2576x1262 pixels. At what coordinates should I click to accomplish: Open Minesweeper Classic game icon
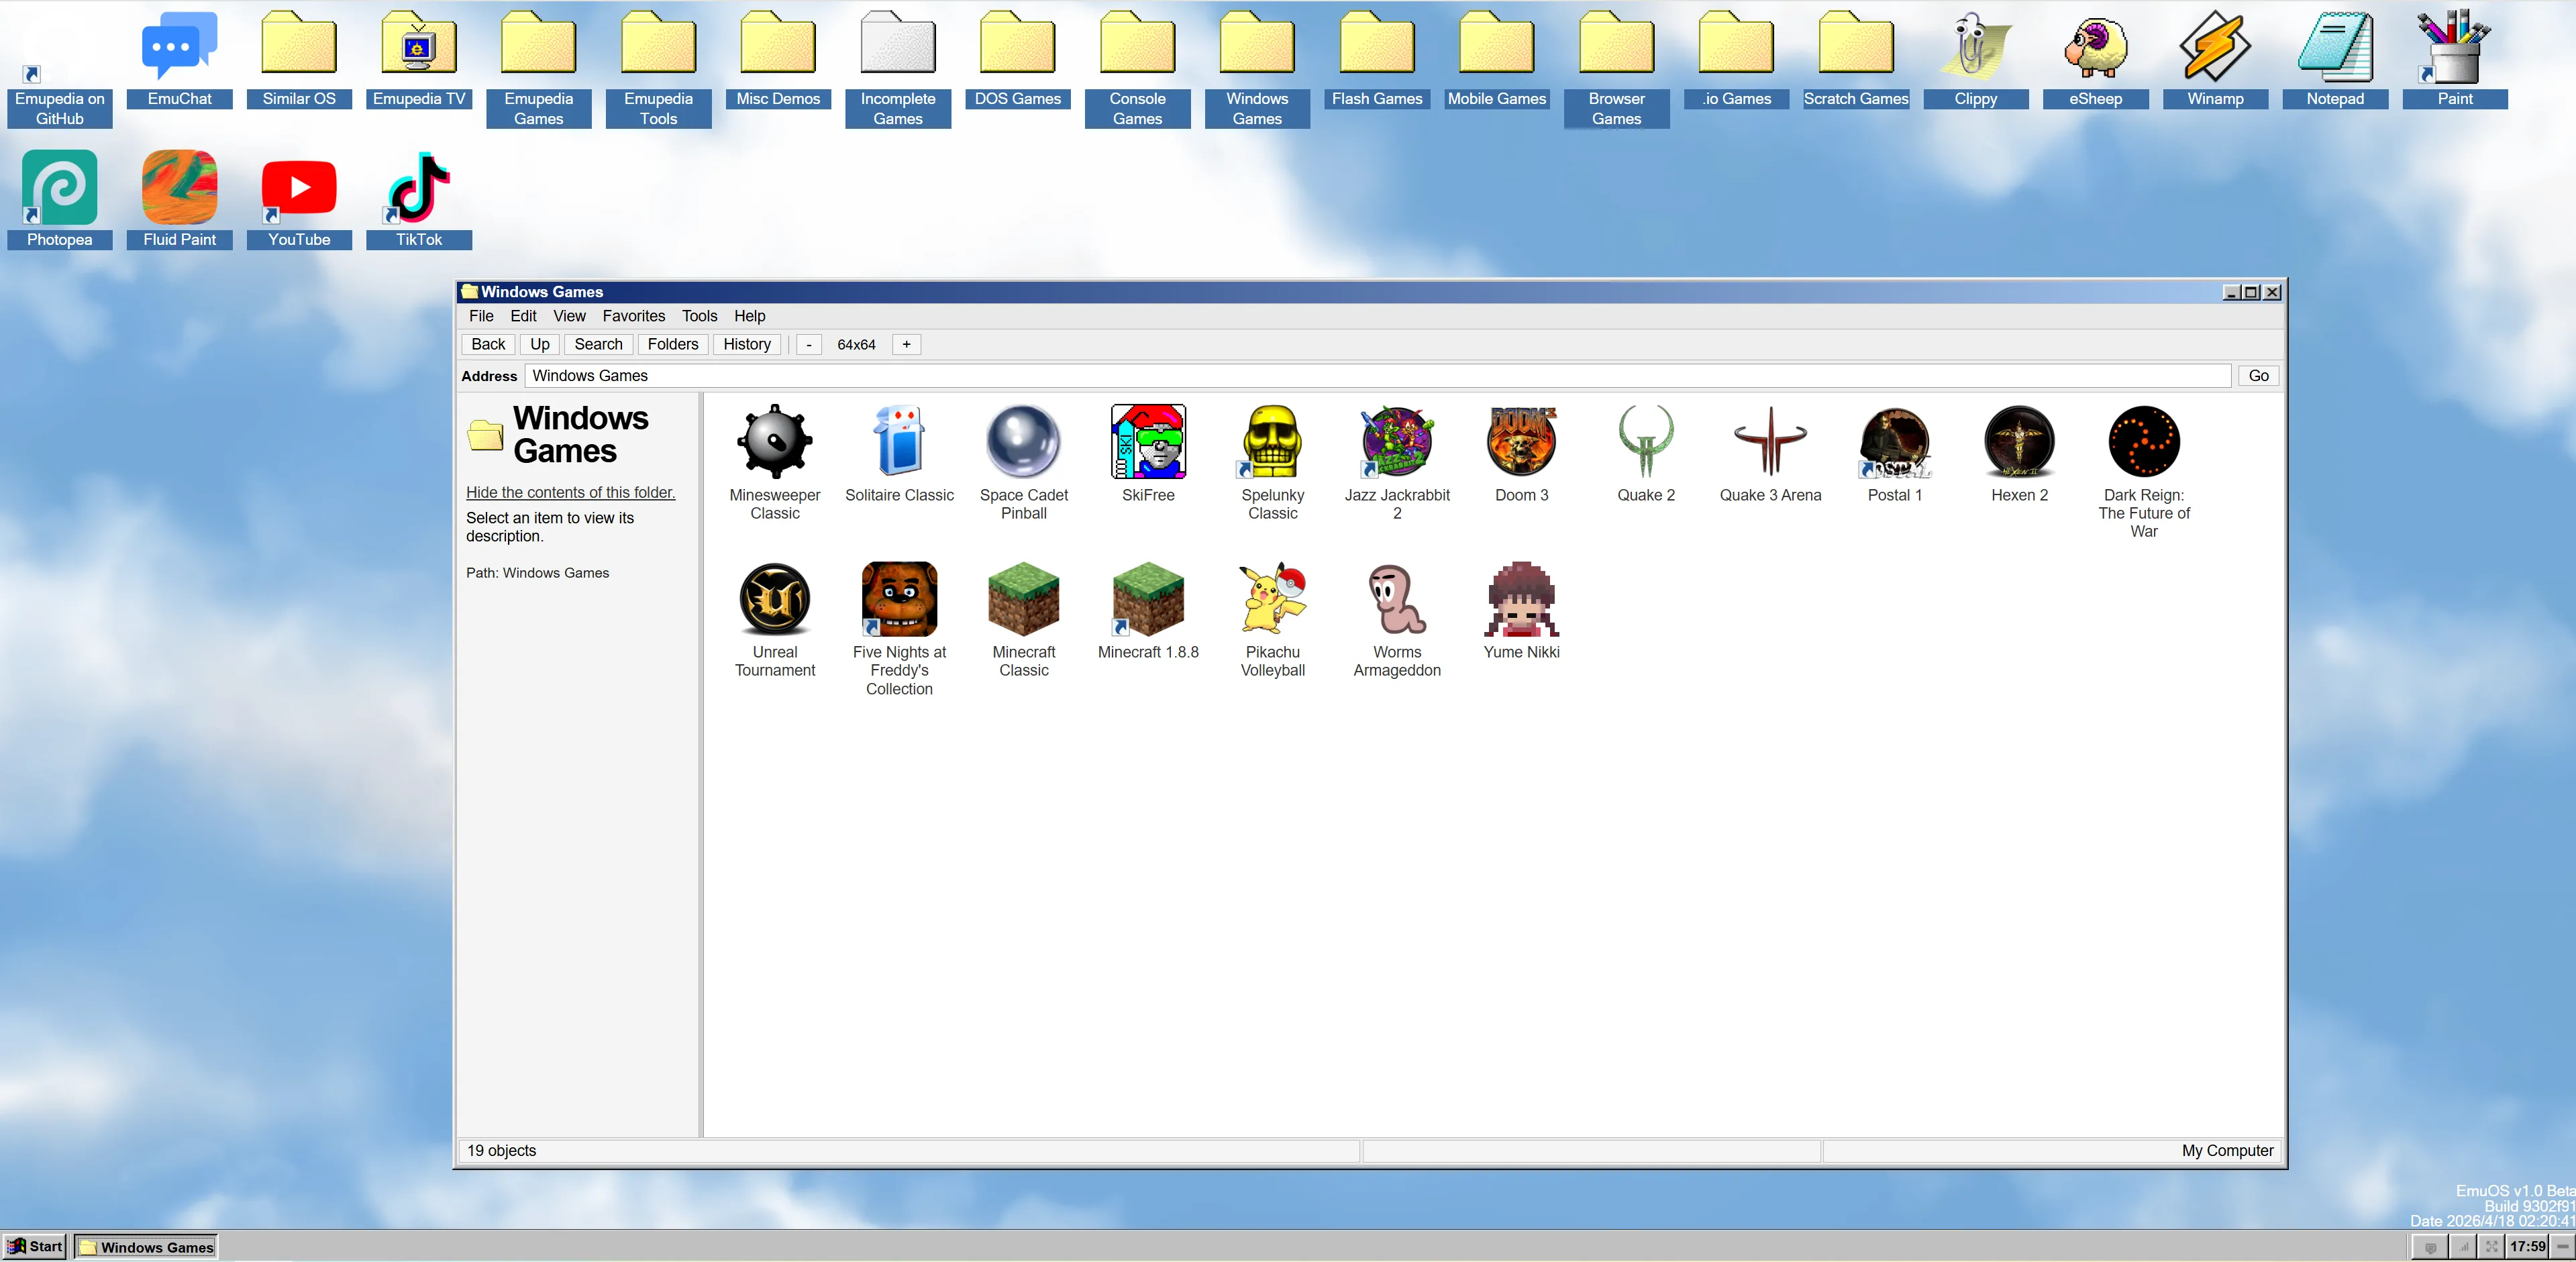click(x=774, y=441)
